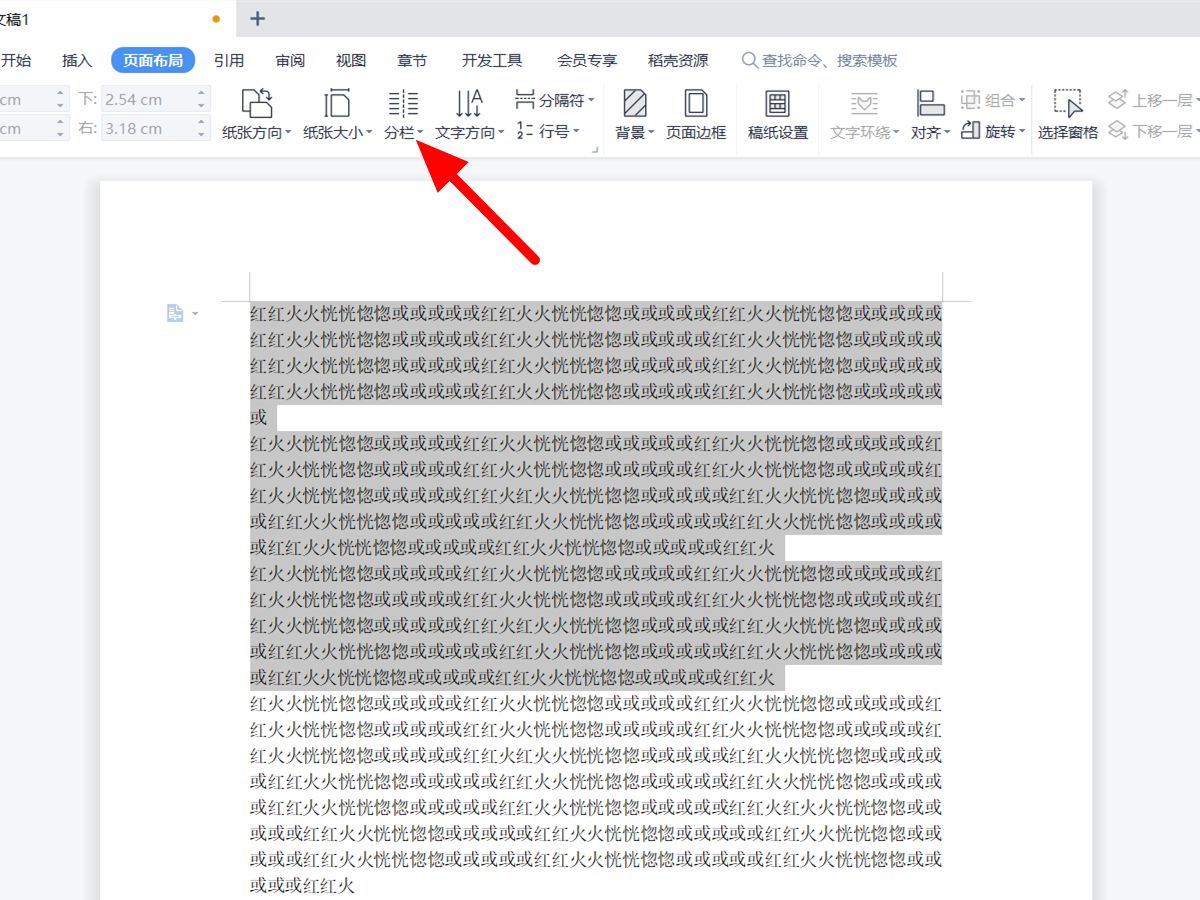1200x900 pixels.
Task: Click the text wrap (文字环绕) icon
Action: [864, 103]
